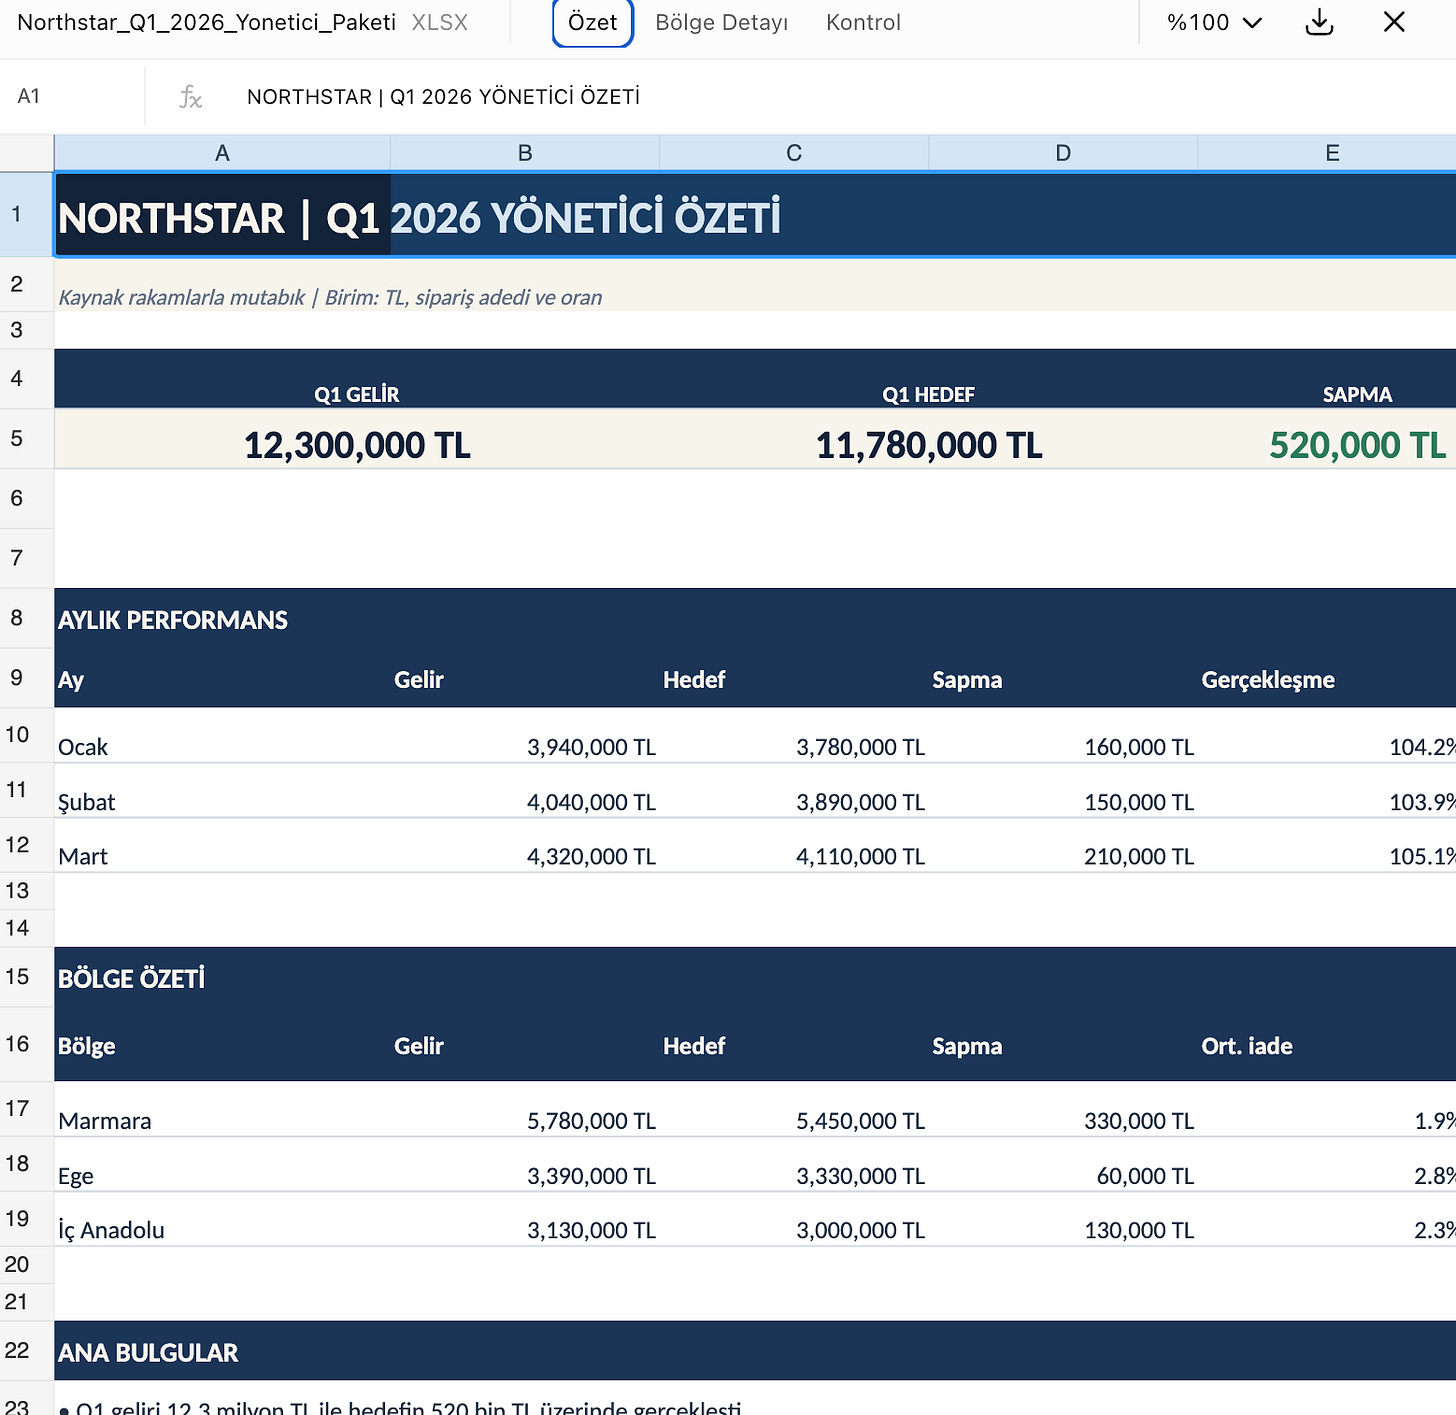Open the Kontrol sheet tab

pyautogui.click(x=863, y=22)
